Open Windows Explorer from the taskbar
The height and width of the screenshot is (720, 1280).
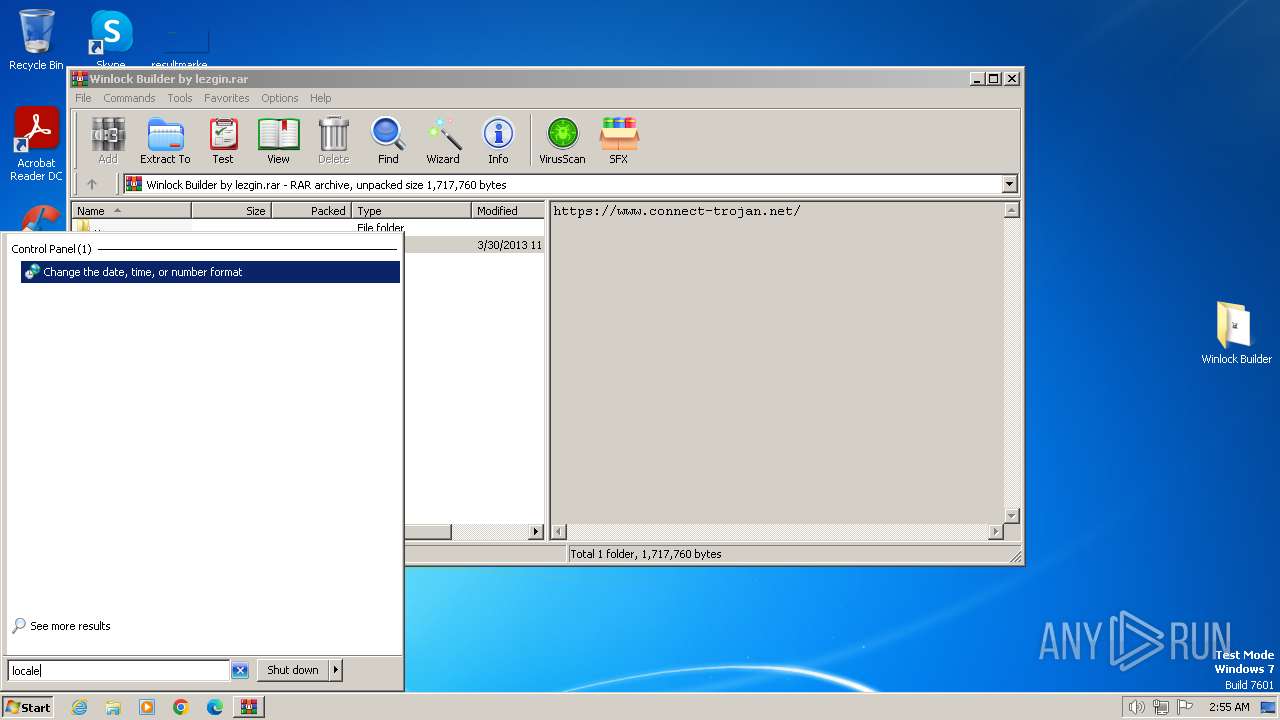[x=113, y=707]
